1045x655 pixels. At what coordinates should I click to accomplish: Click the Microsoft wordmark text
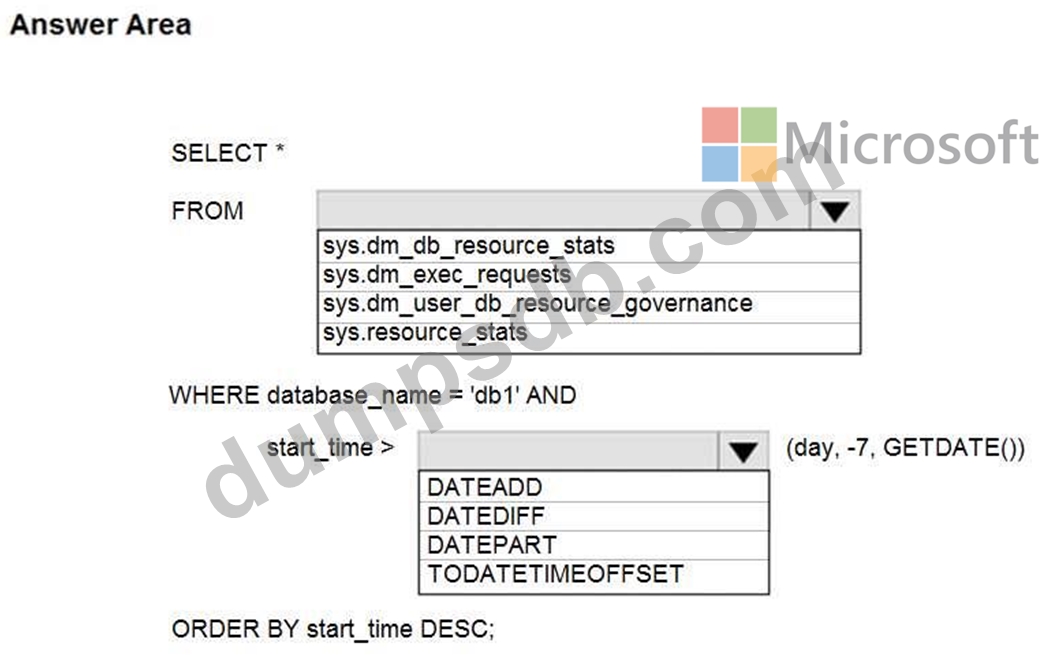[911, 143]
